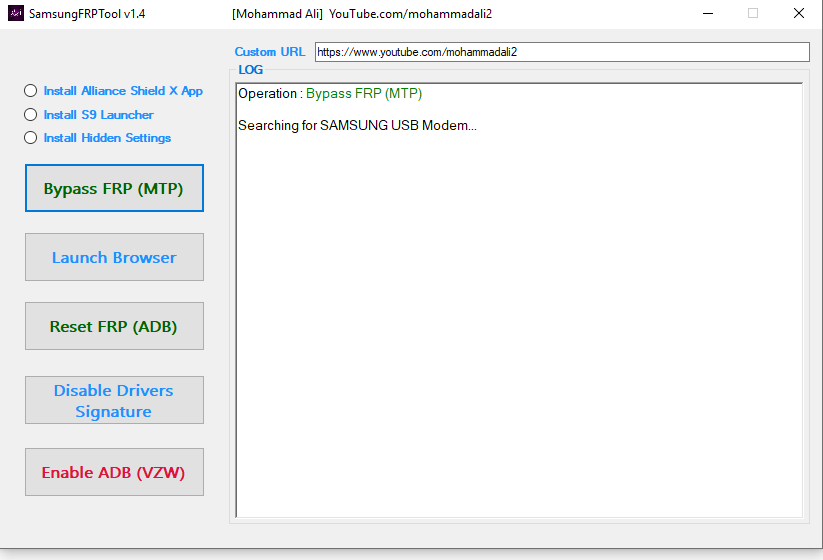The image size is (823, 560).
Task: Select Install S9 Launcher radio button
Action: coord(30,114)
